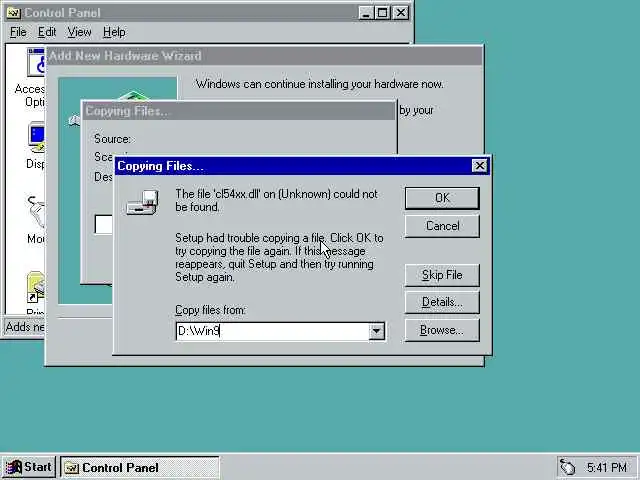
Task: Select the Display icon in Control Panel
Action: (36, 138)
